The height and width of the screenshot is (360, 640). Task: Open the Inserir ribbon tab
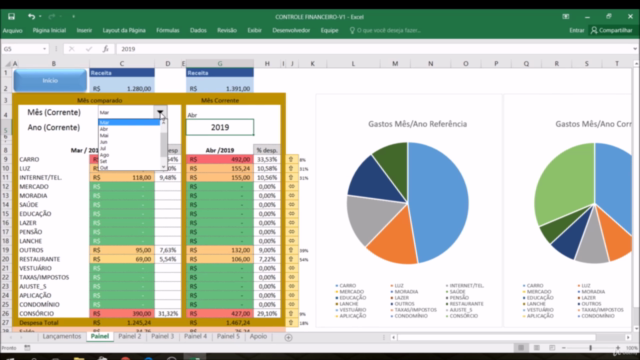[84, 30]
